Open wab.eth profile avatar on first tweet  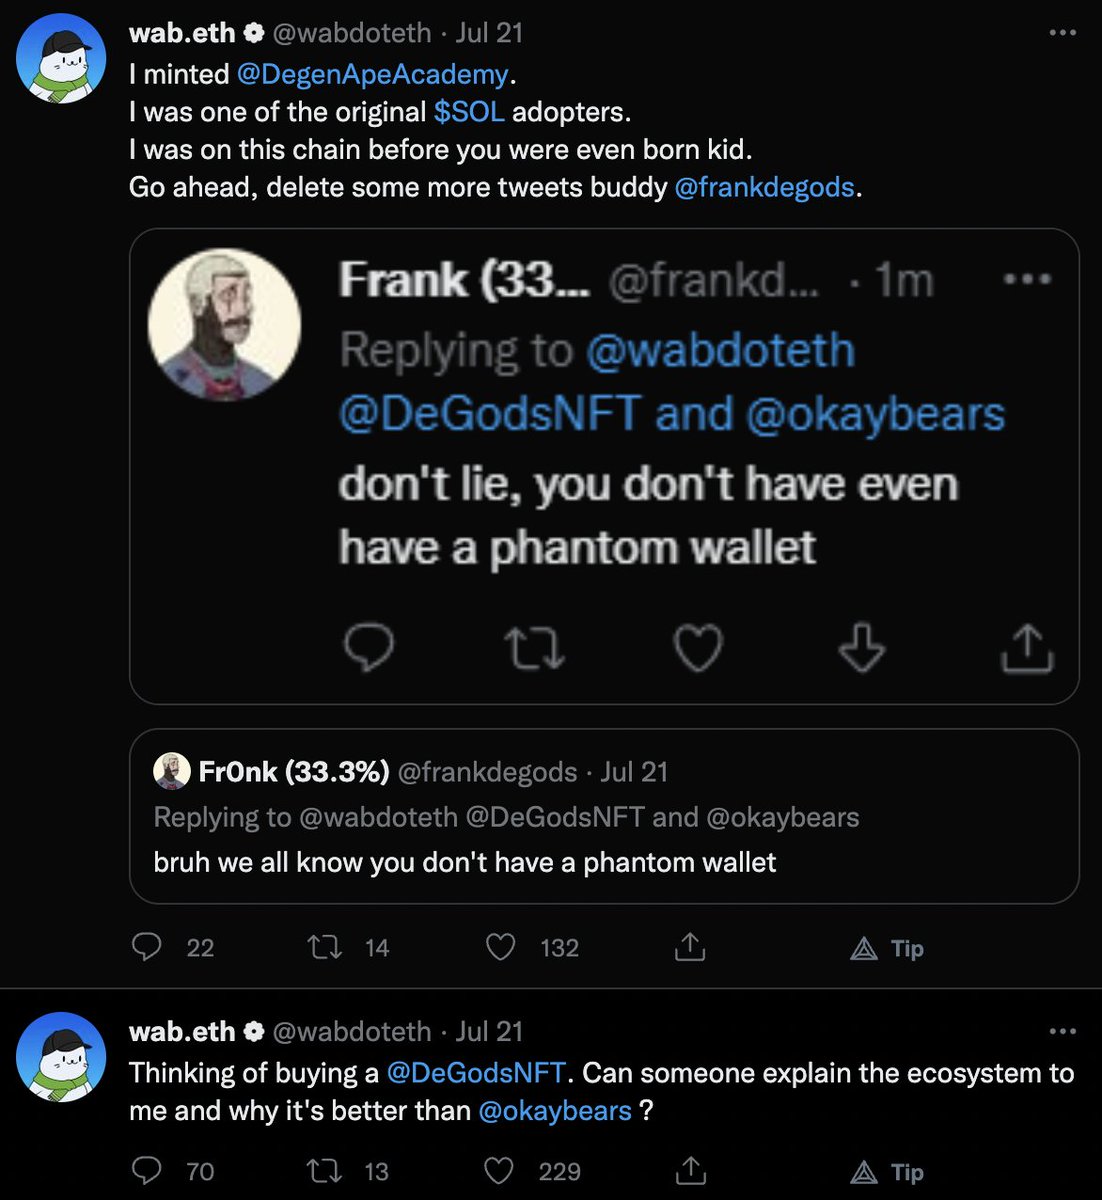pos(61,59)
